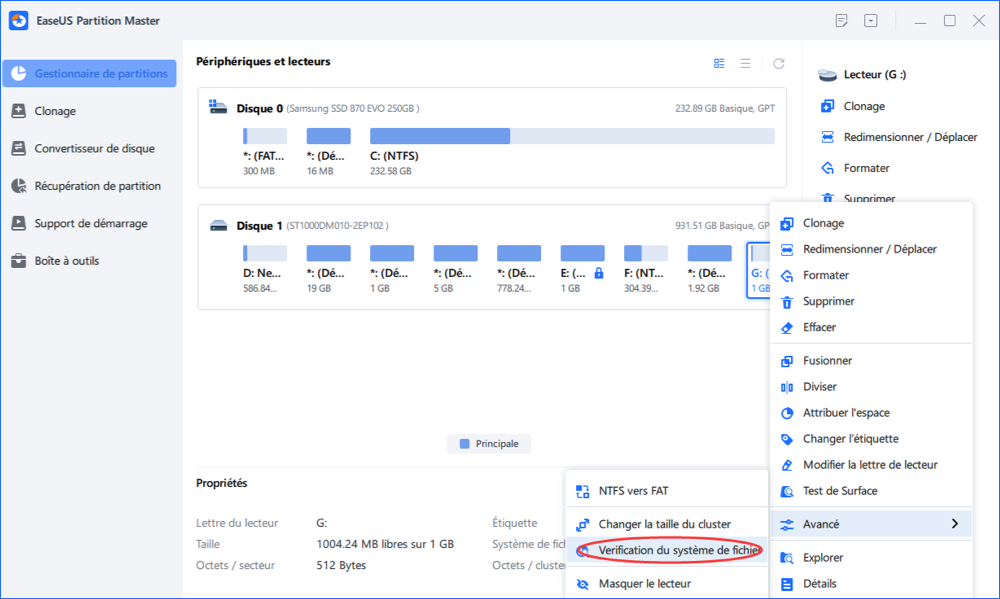Screen dimensions: 1000x599
Task: Open the feedback notes icon in title bar
Action: 841,20
